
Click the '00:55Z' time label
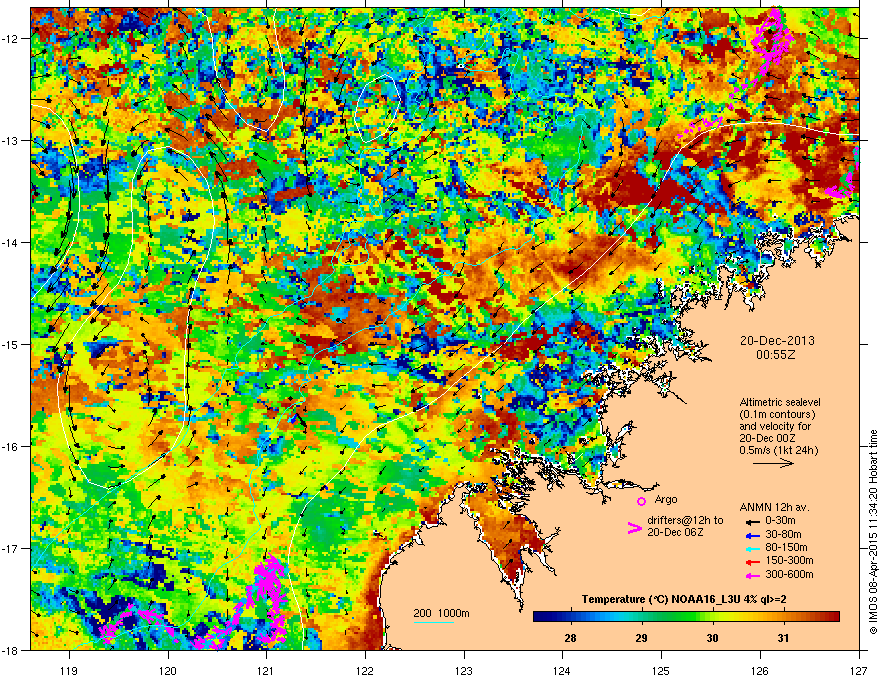776,355
